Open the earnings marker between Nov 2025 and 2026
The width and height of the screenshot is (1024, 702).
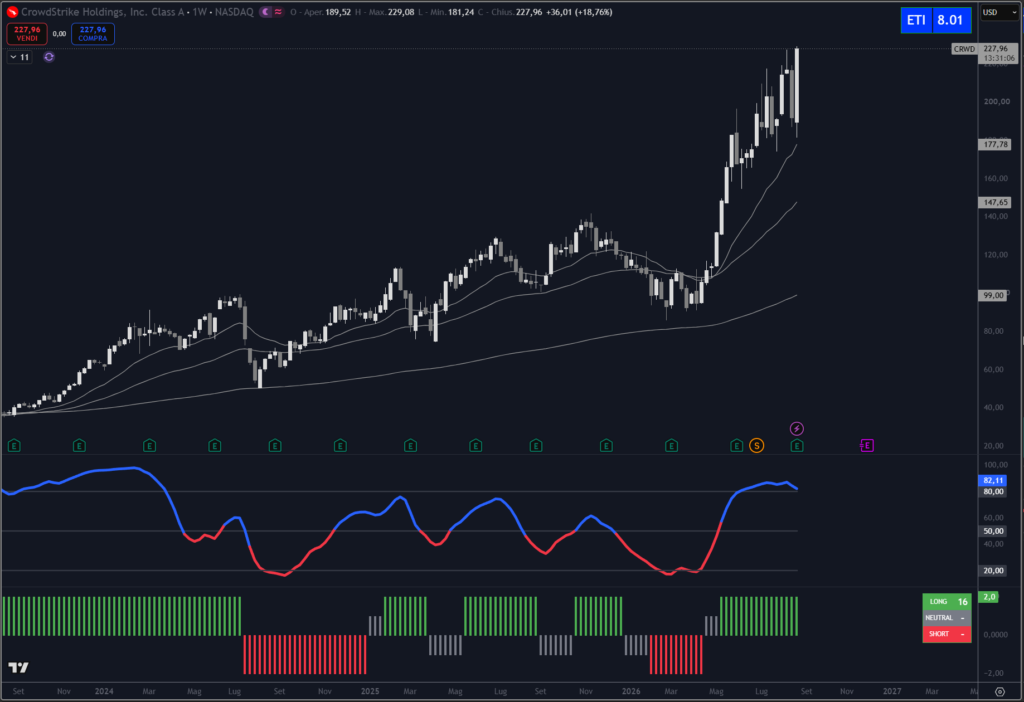[606, 445]
